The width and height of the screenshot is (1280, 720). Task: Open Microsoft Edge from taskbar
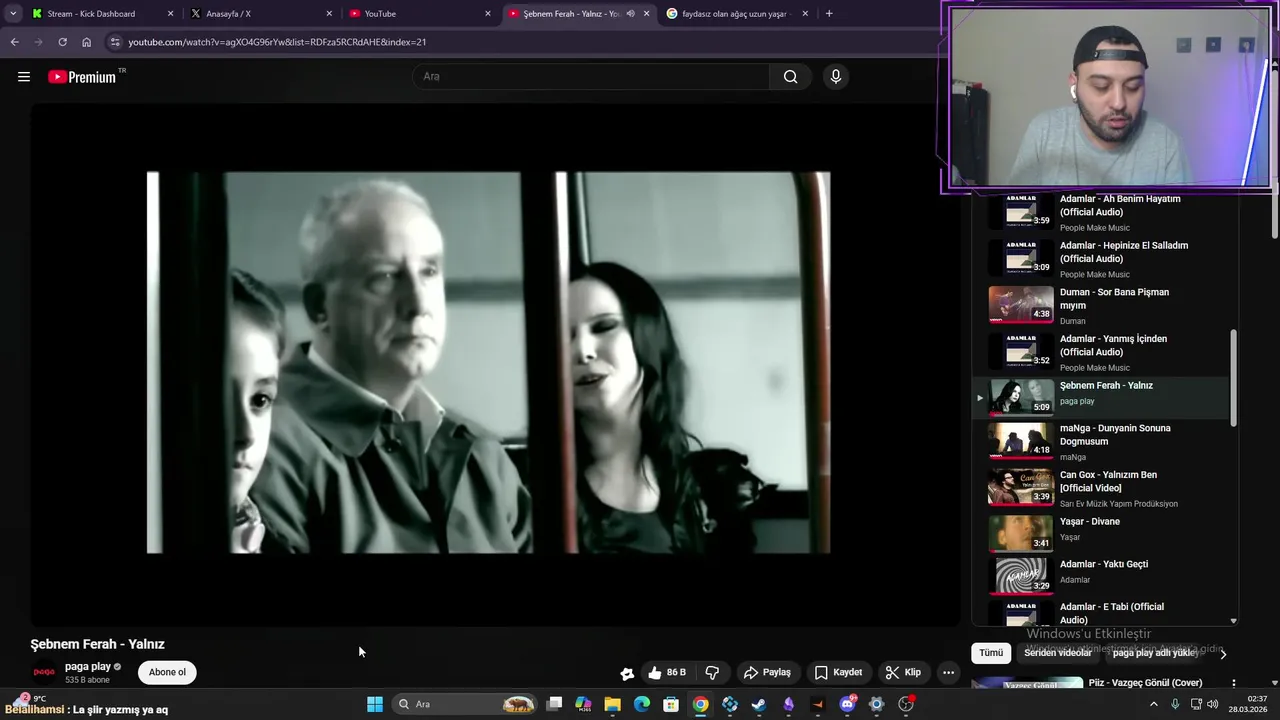(x=642, y=704)
